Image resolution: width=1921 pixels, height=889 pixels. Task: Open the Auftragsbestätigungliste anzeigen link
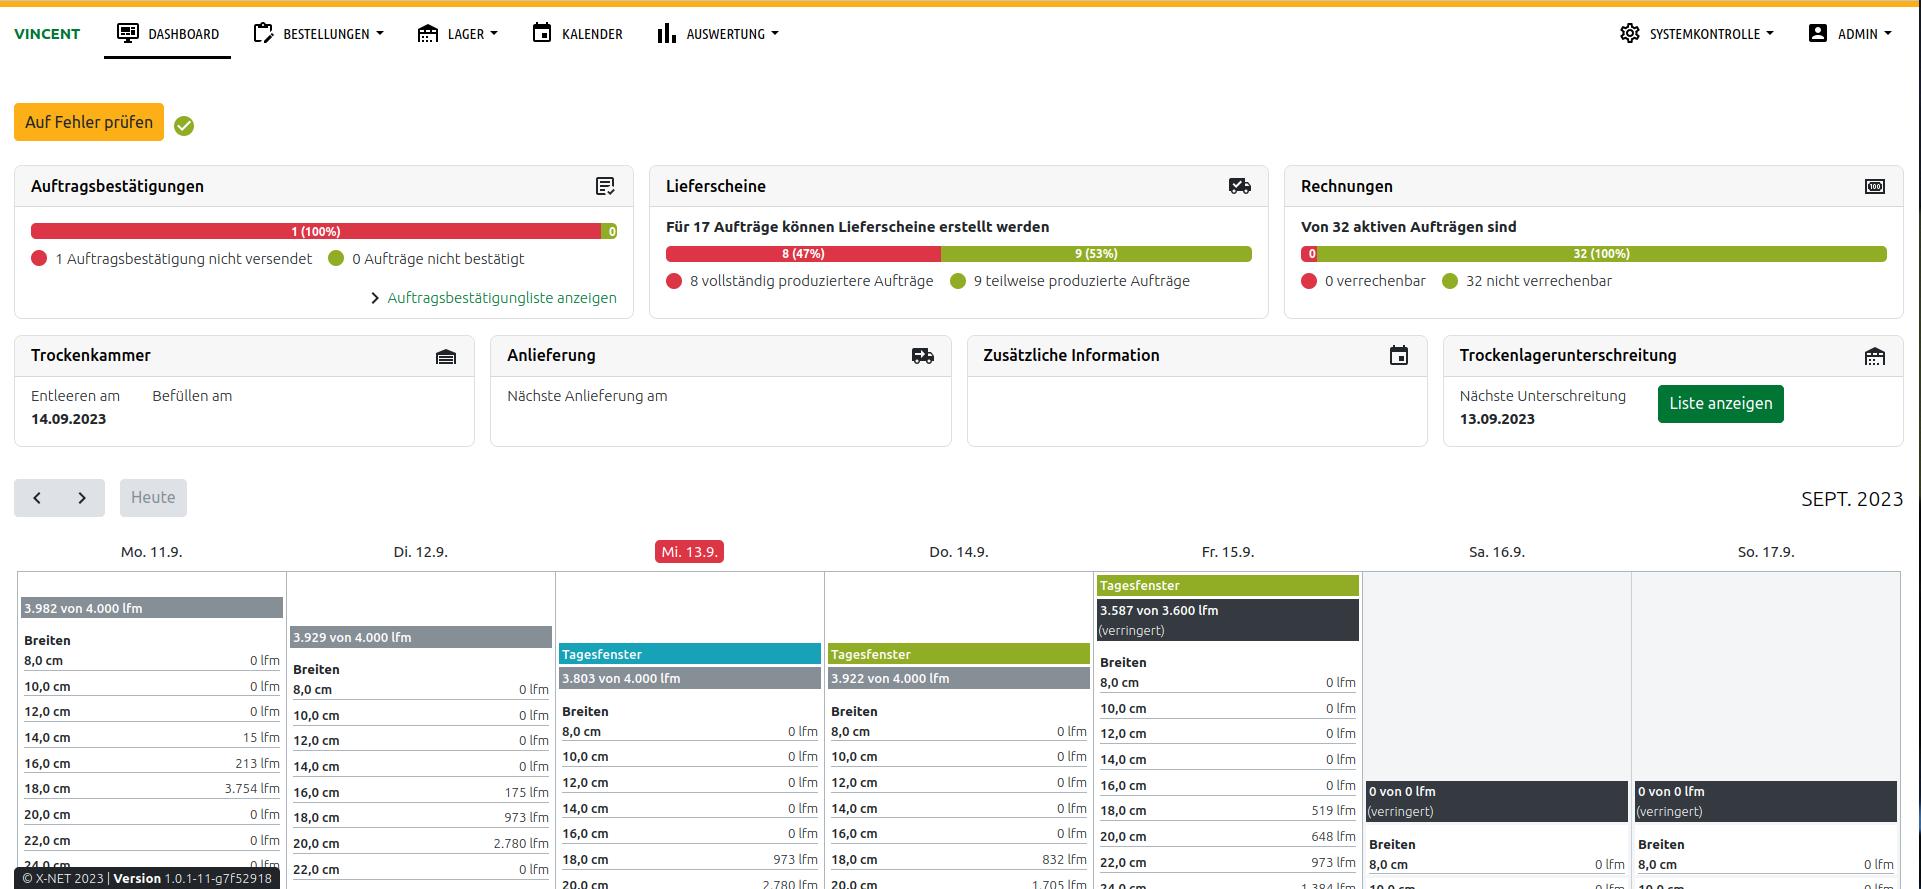(x=501, y=298)
